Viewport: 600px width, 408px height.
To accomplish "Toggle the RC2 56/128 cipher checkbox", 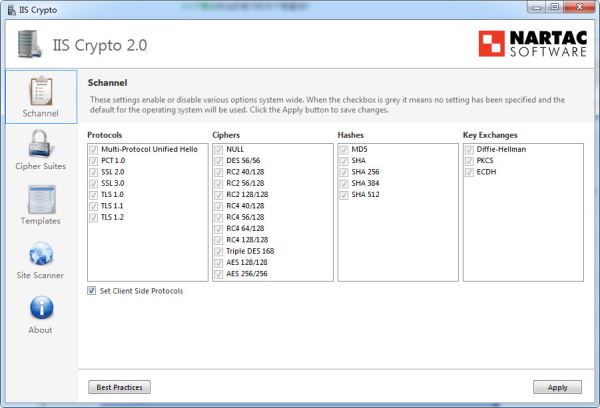I will pyautogui.click(x=218, y=184).
